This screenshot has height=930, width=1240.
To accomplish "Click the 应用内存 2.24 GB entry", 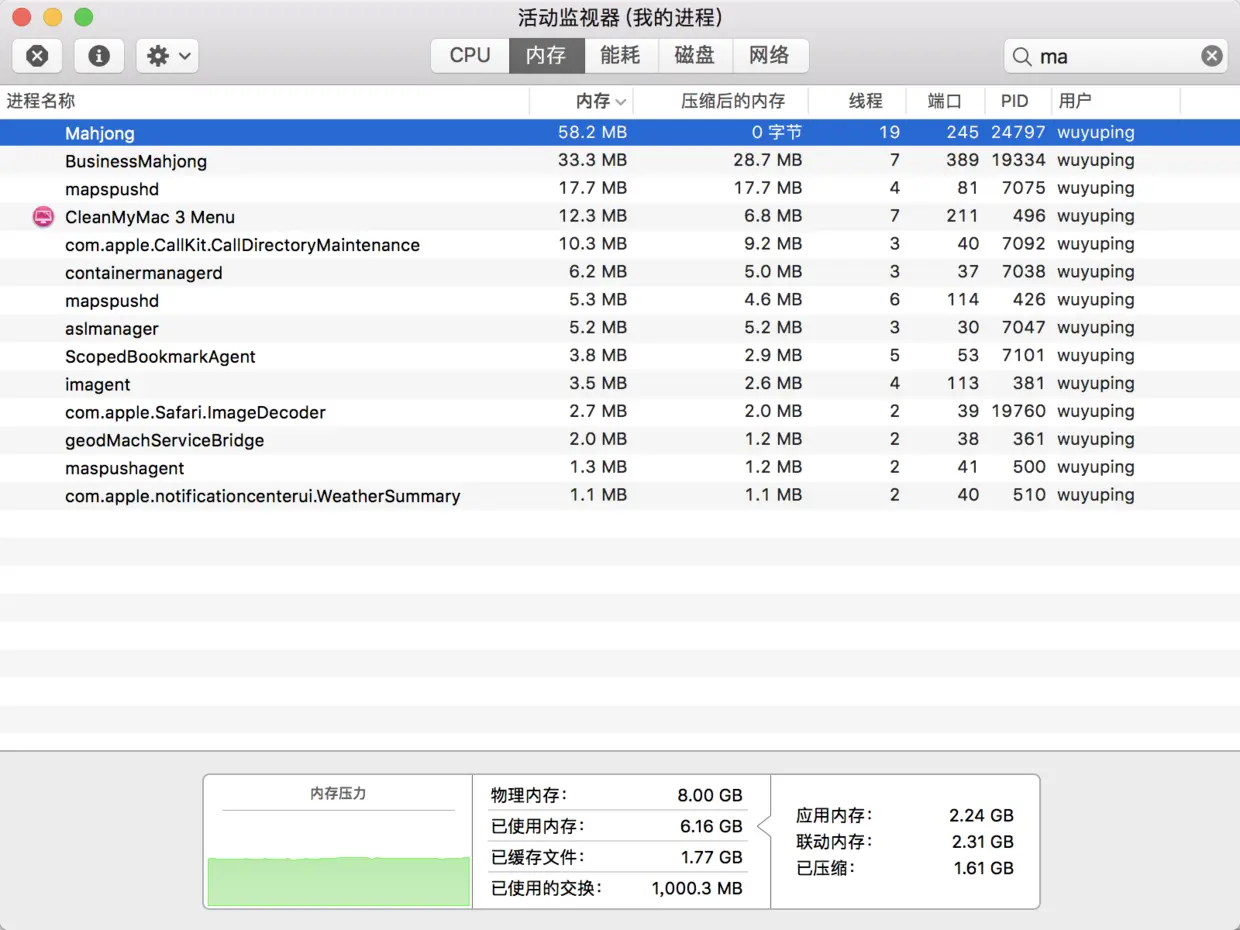I will tap(905, 815).
